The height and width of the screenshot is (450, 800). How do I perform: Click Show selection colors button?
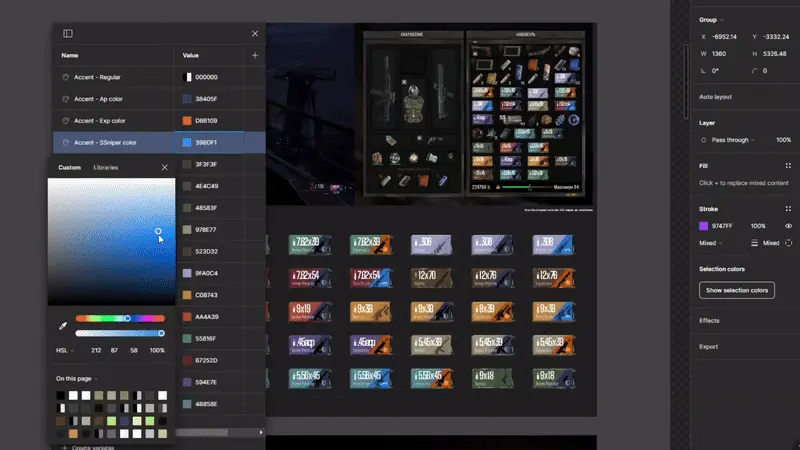pyautogui.click(x=736, y=290)
